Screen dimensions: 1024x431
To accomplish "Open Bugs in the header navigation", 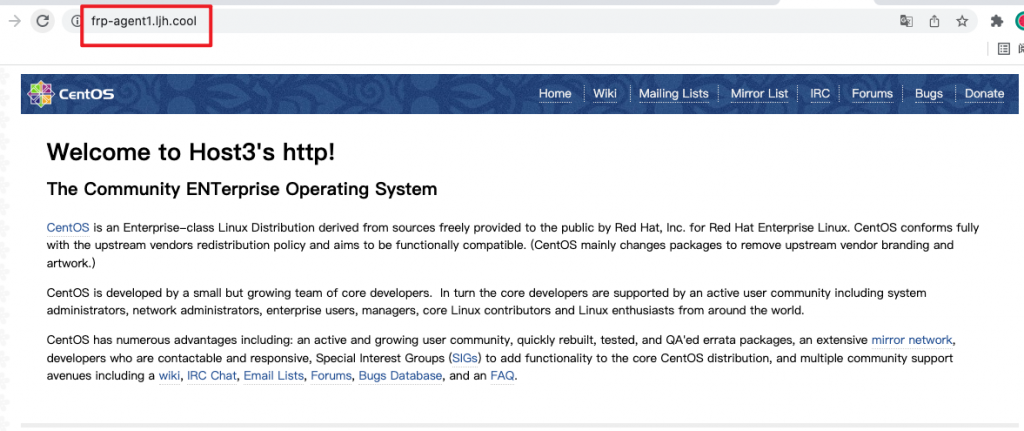I will tap(929, 93).
